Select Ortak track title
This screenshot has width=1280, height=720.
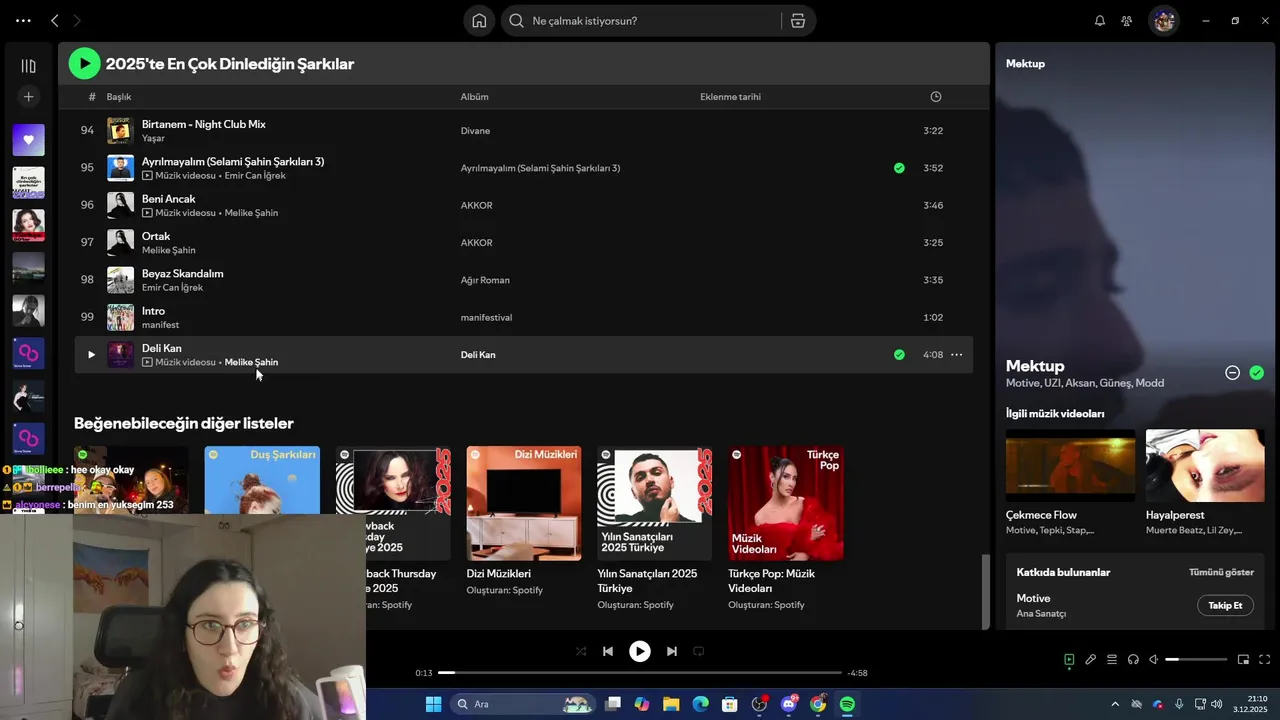tap(156, 236)
